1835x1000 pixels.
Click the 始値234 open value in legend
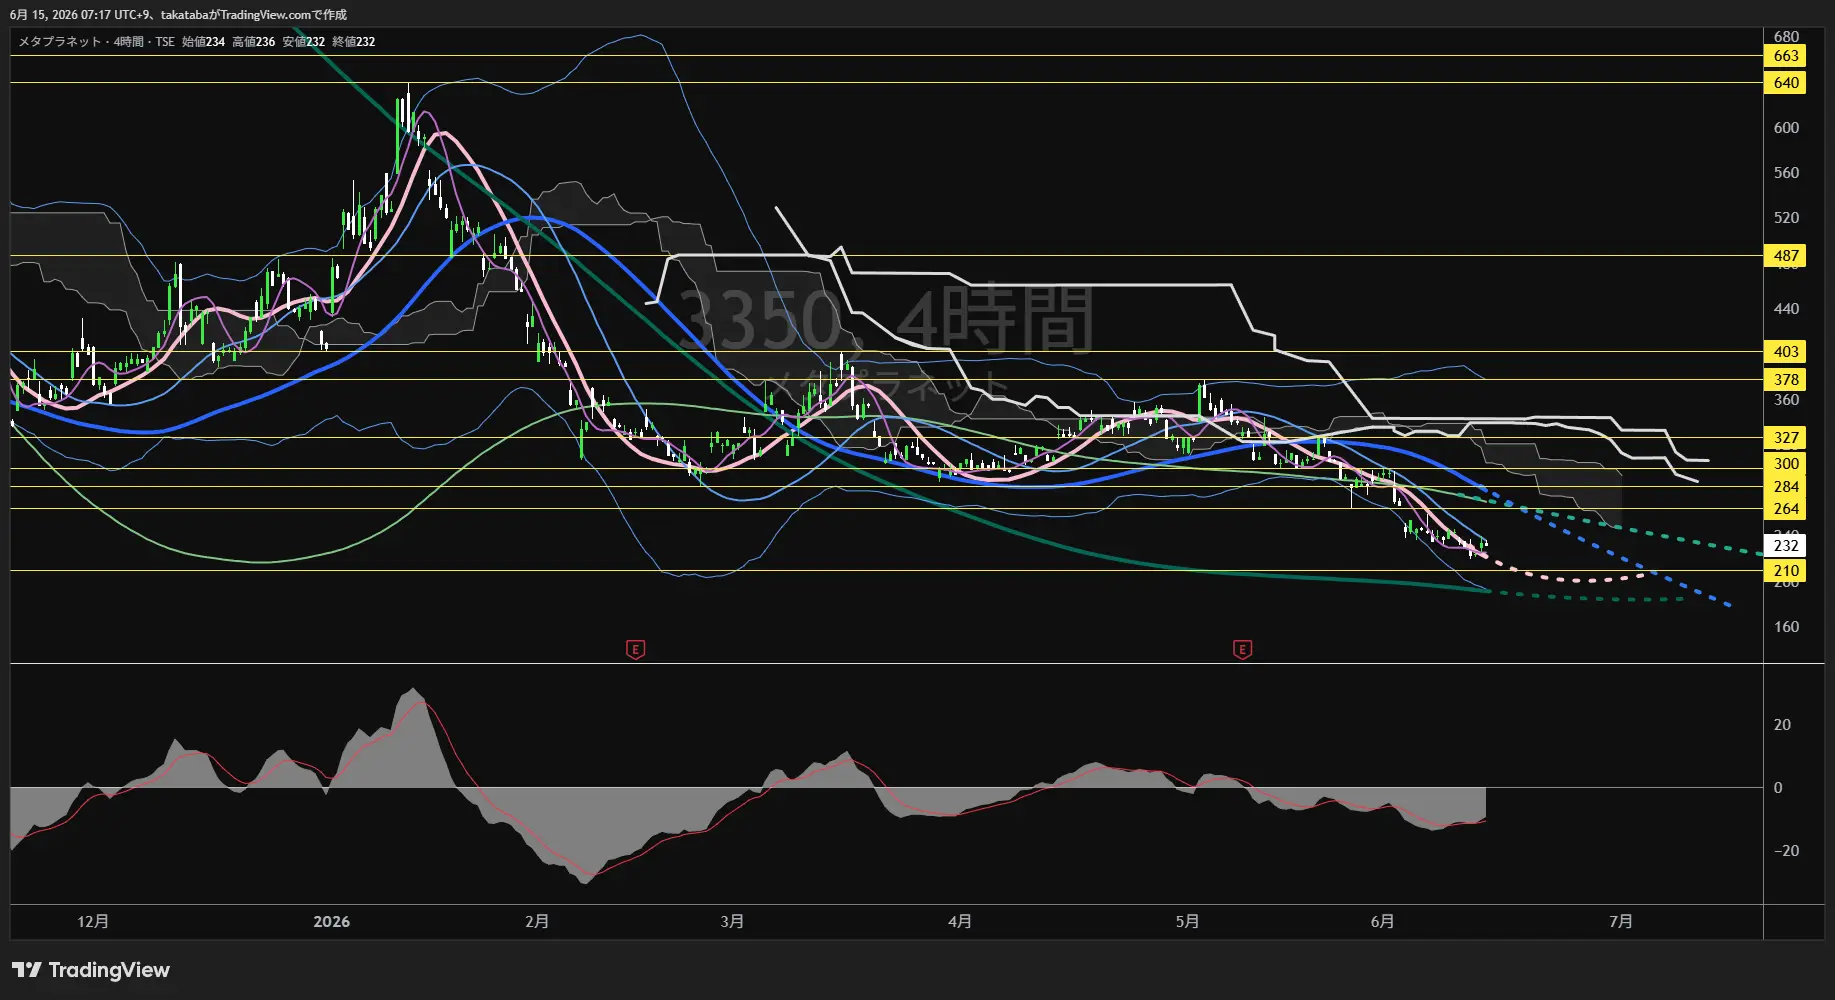[203, 42]
